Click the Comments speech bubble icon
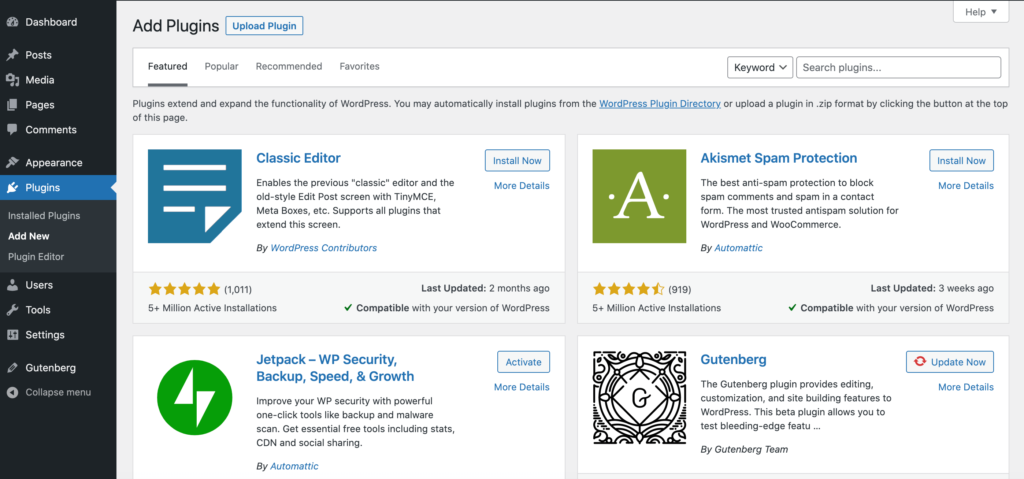Image resolution: width=1024 pixels, height=479 pixels. pyautogui.click(x=12, y=129)
